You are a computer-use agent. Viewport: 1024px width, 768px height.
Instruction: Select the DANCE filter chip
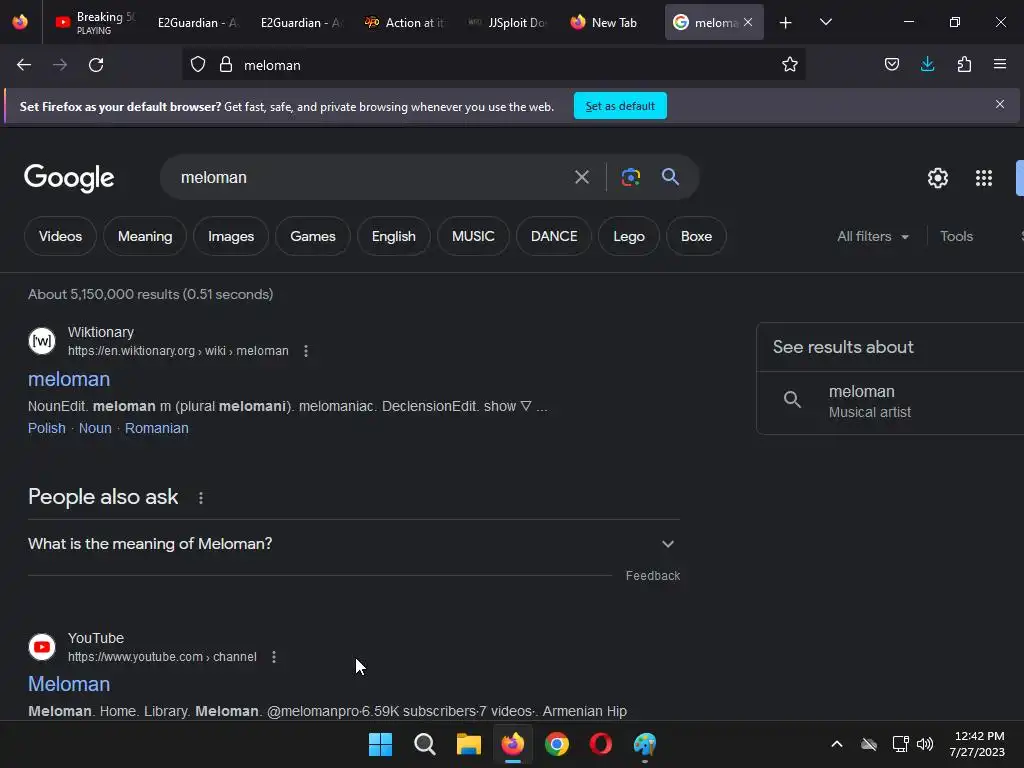[x=554, y=236]
